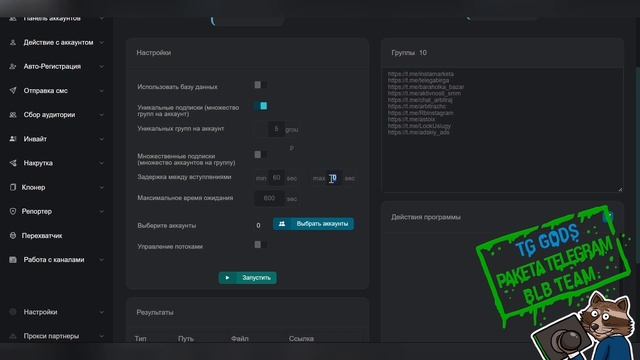This screenshot has width=640, height=360.
Task: Click inside the Группы links text area
Action: pyautogui.click(x=502, y=130)
